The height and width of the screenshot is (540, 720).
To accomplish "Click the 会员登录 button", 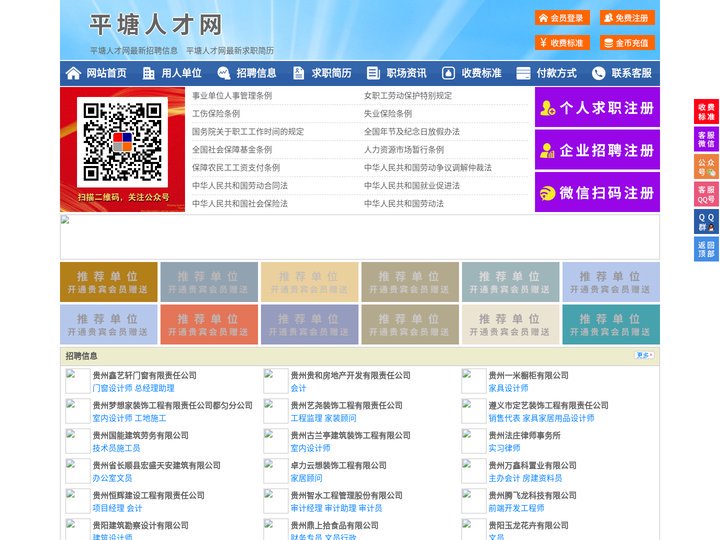I will coord(562,18).
